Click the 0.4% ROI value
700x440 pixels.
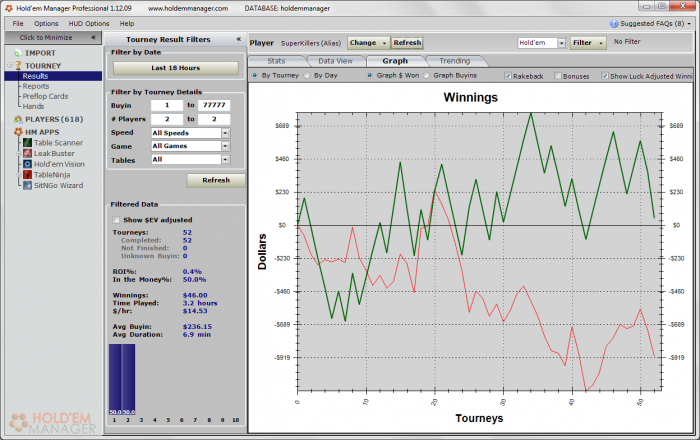point(192,272)
